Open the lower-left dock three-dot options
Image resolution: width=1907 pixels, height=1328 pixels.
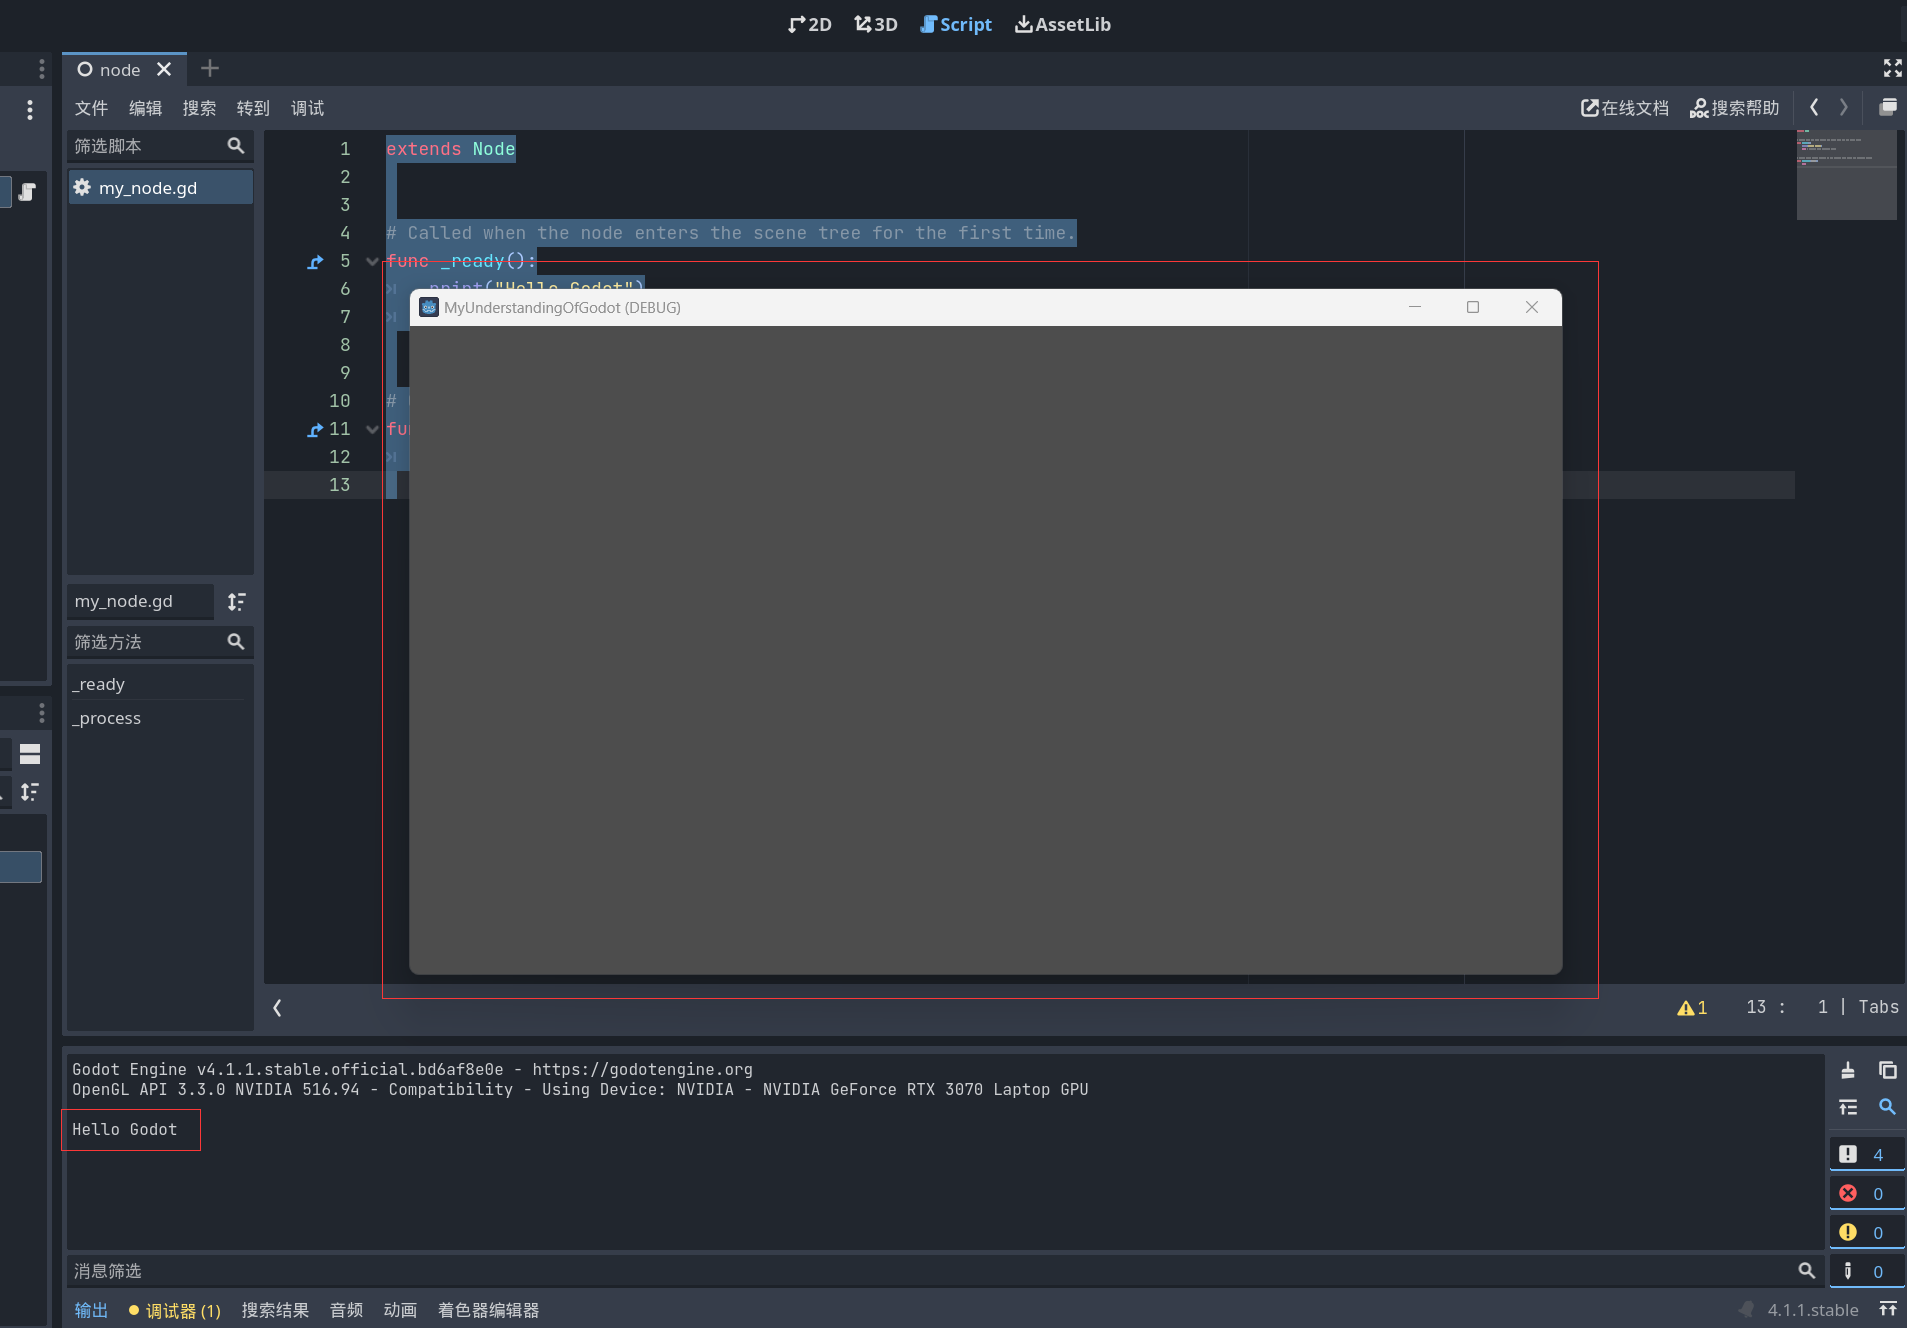41,712
